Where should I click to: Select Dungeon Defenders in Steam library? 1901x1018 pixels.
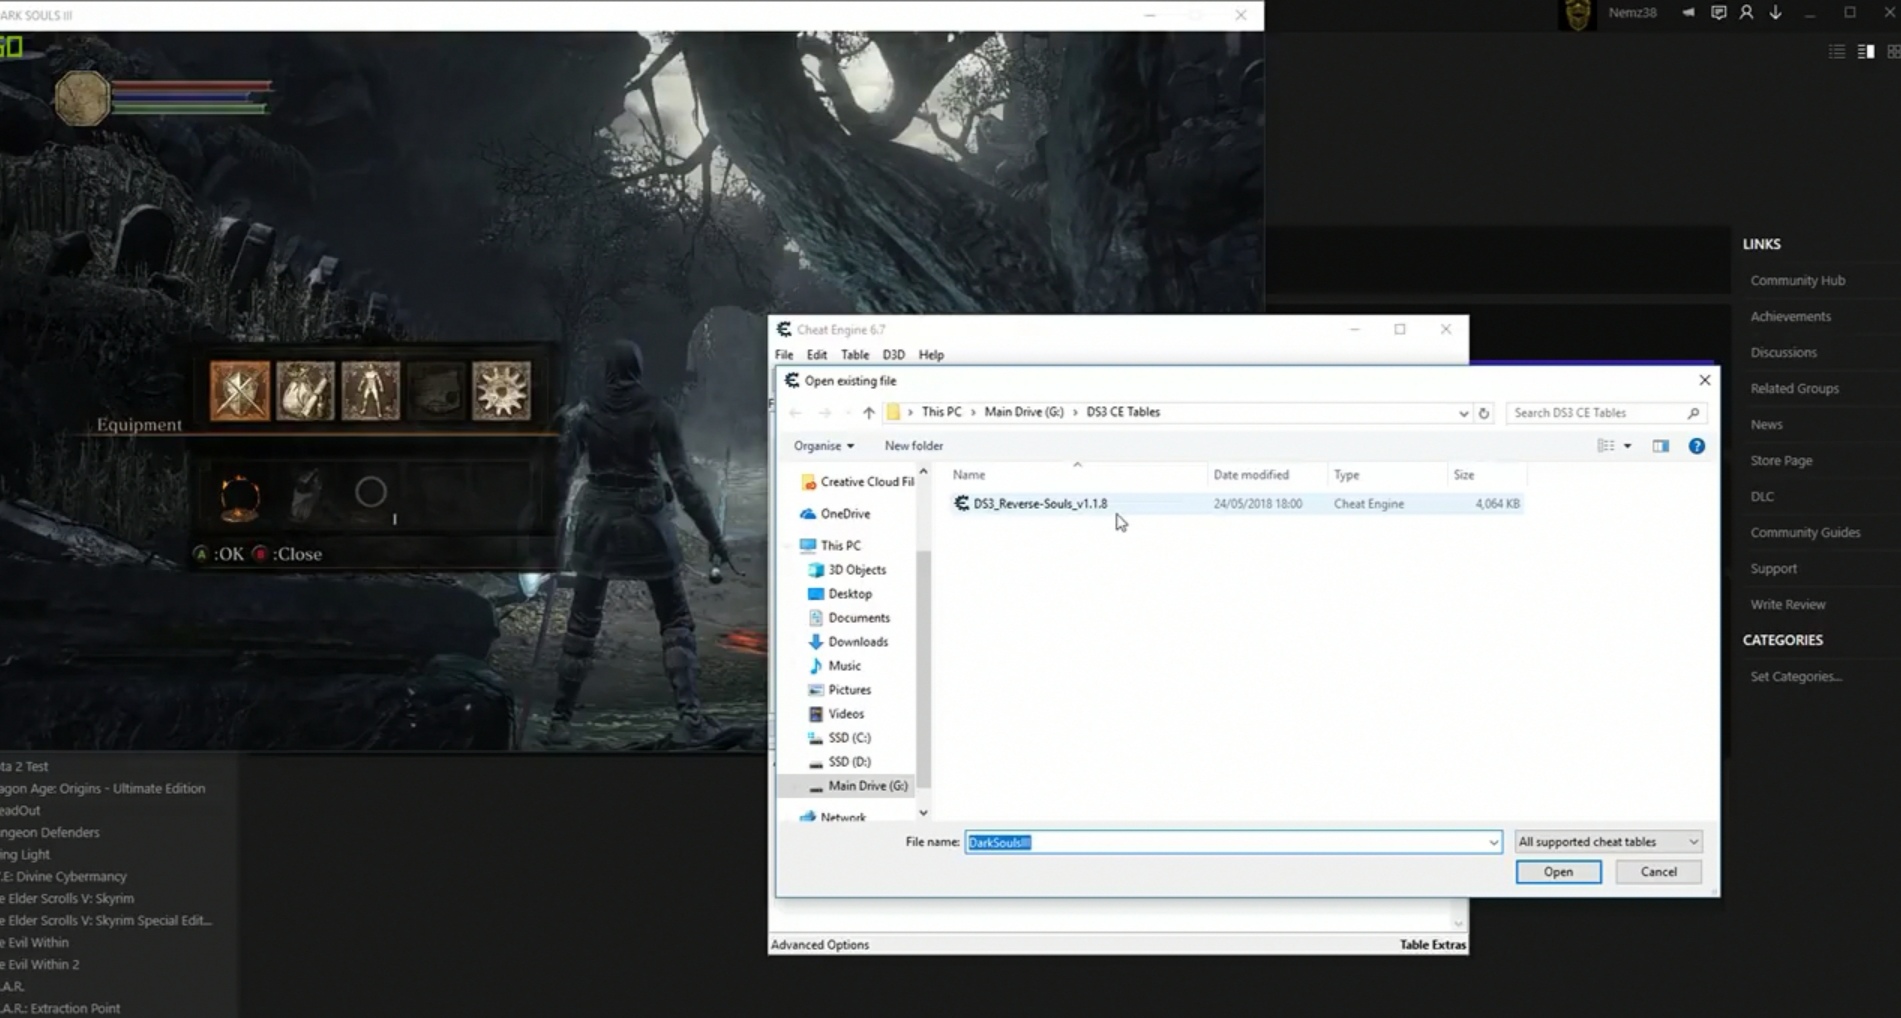coord(50,833)
